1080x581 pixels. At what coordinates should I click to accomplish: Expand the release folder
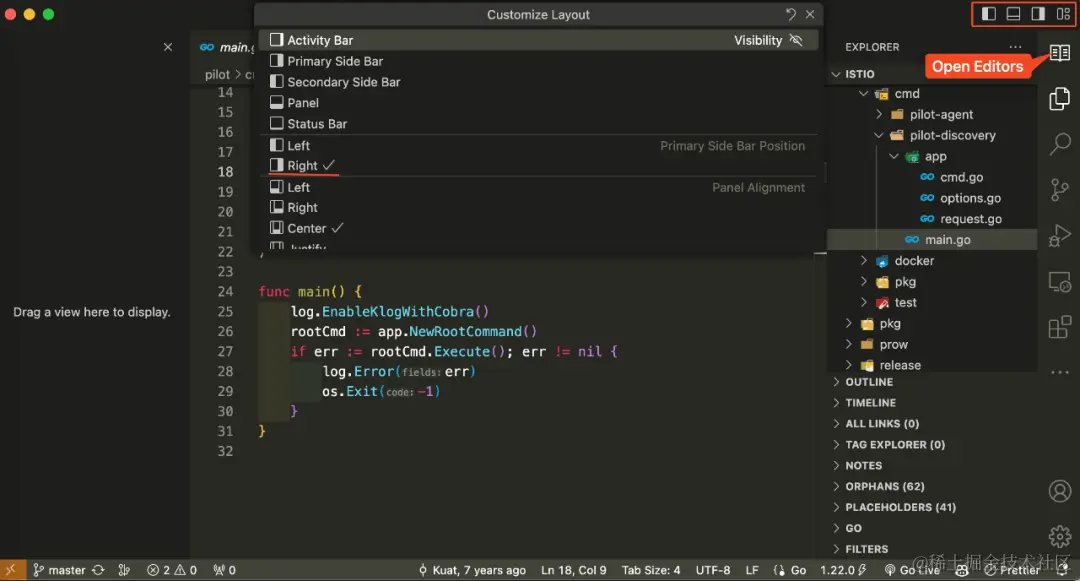[849, 365]
